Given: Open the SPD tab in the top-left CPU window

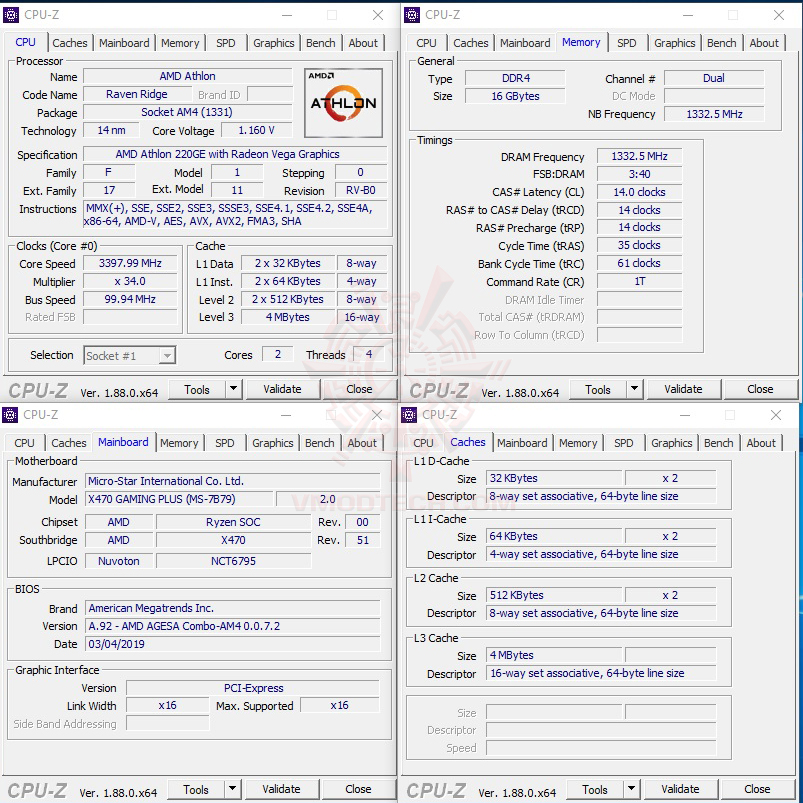Looking at the screenshot, I should pyautogui.click(x=225, y=43).
